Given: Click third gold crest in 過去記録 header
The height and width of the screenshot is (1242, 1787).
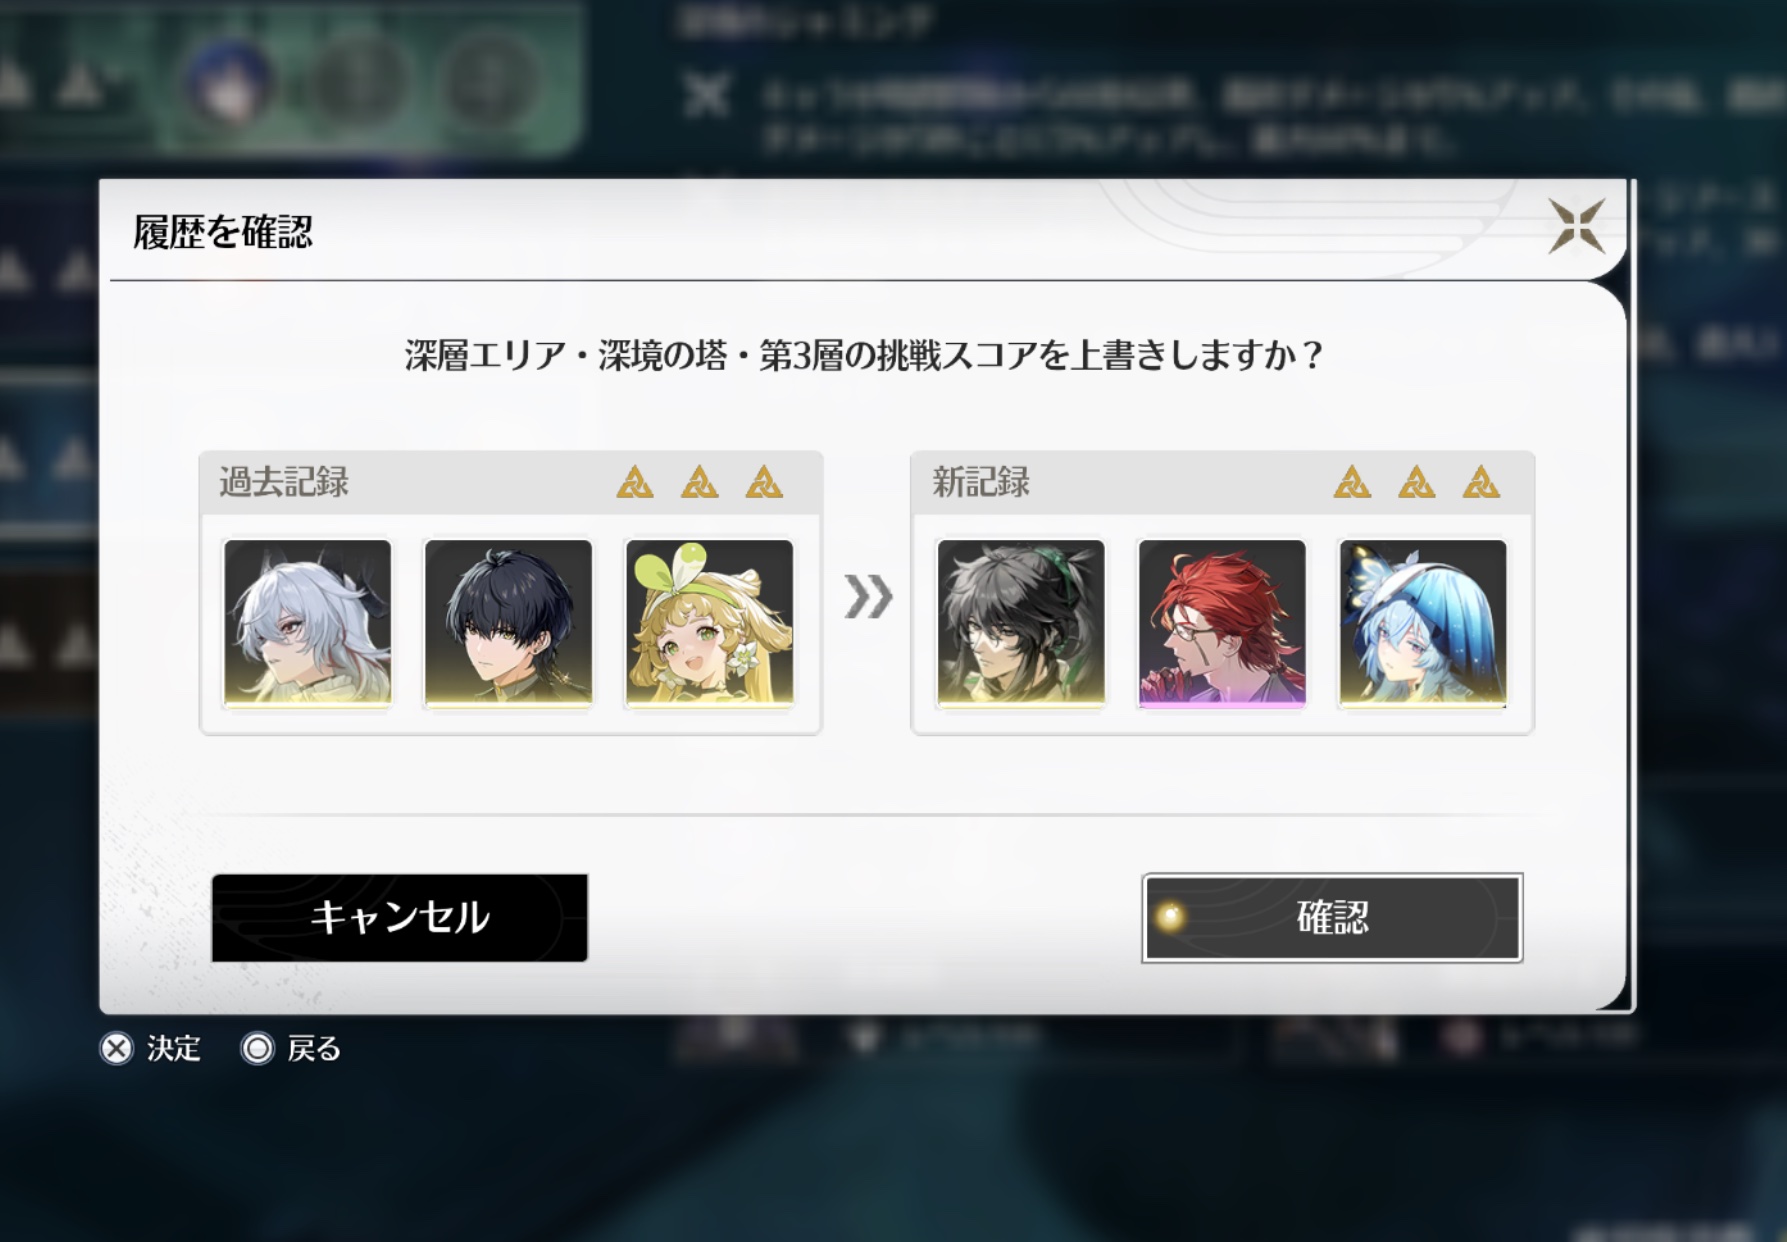Looking at the screenshot, I should click(764, 482).
